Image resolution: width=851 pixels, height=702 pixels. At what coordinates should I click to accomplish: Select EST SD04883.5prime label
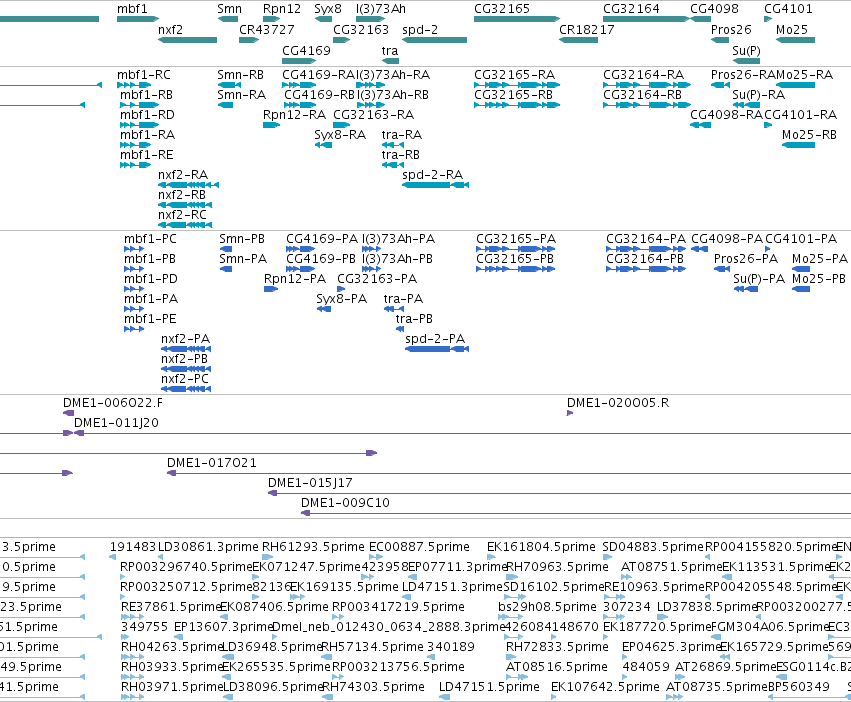click(653, 547)
